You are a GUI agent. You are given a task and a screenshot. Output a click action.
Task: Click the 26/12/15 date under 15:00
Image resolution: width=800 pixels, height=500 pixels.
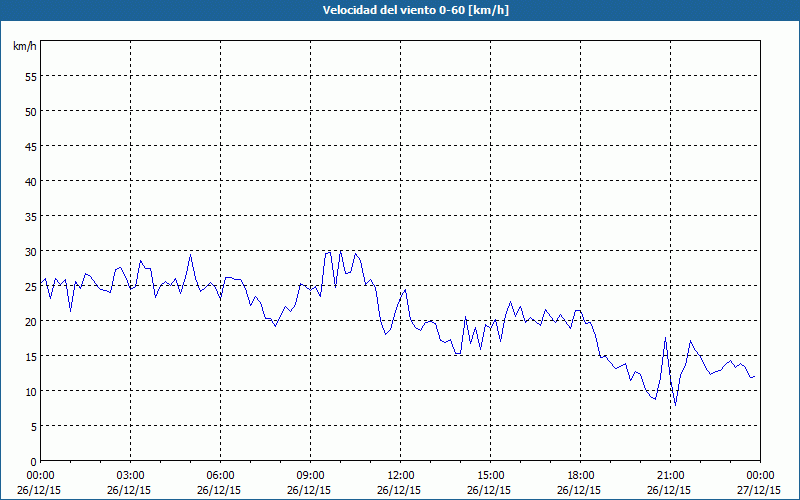(x=489, y=490)
